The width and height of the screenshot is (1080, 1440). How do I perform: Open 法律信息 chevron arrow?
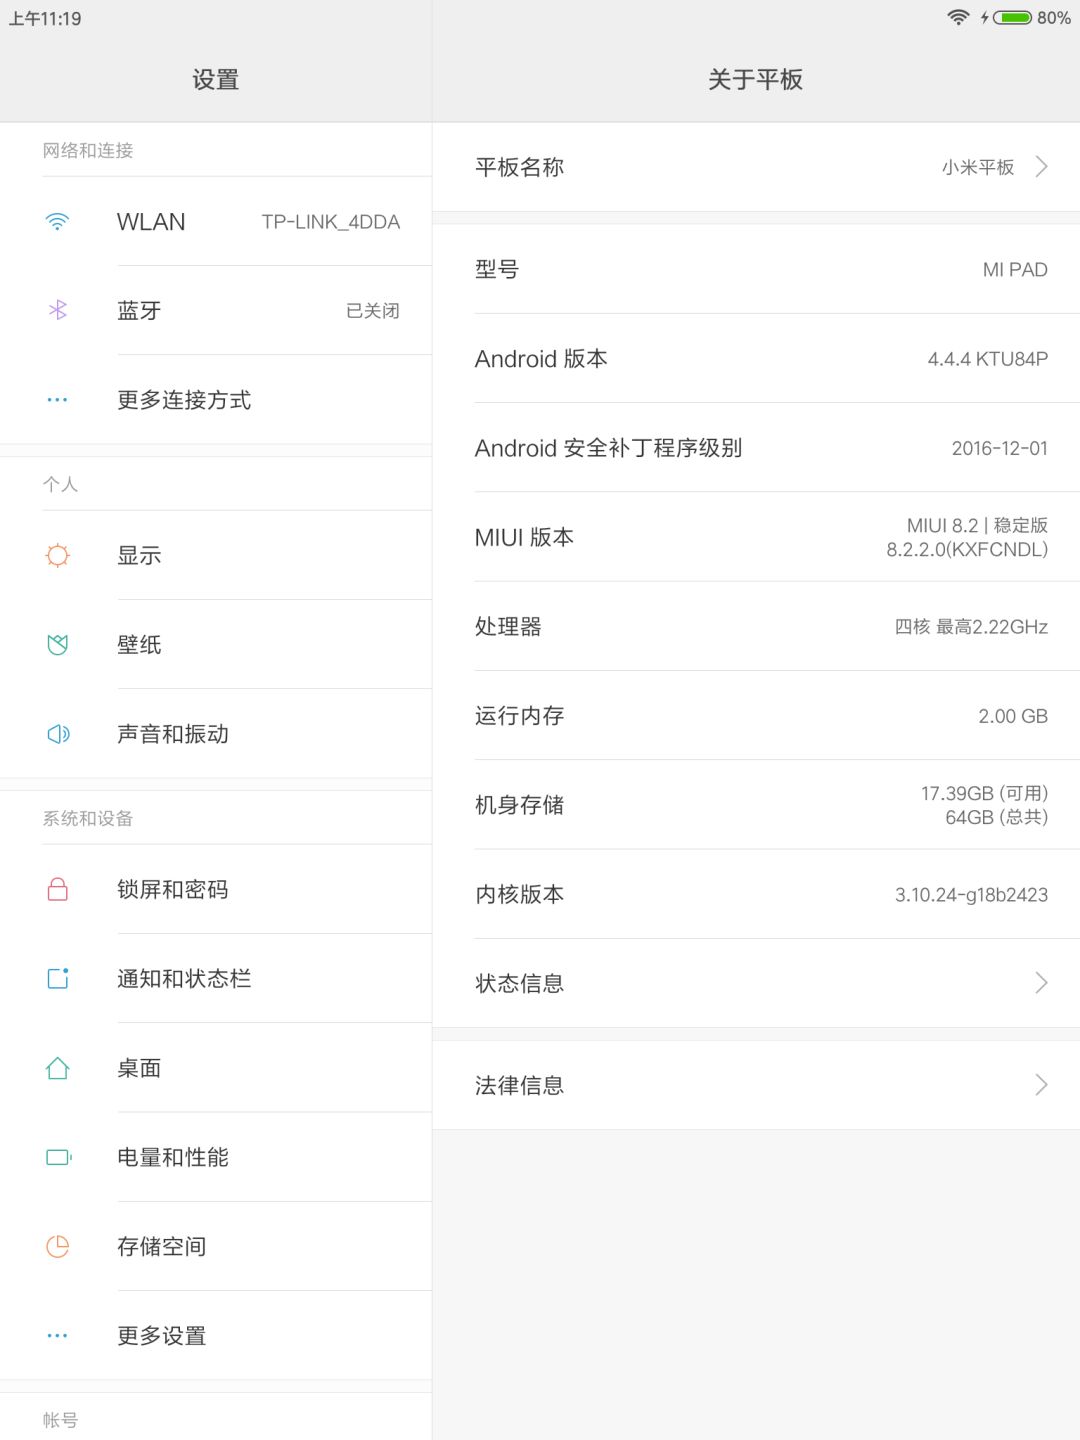(1041, 1085)
